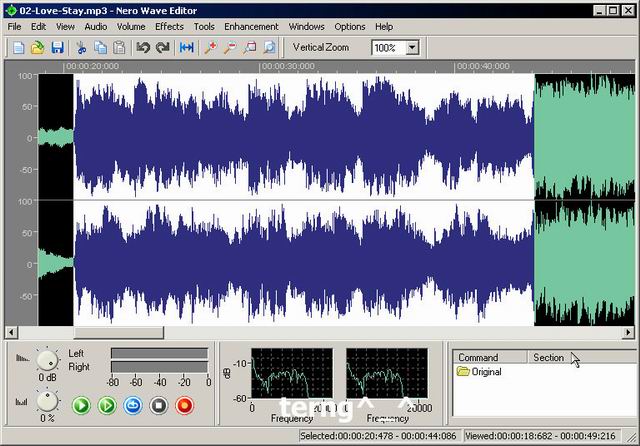Open a file with the folder icon
The height and width of the screenshot is (446, 640).
click(38, 48)
